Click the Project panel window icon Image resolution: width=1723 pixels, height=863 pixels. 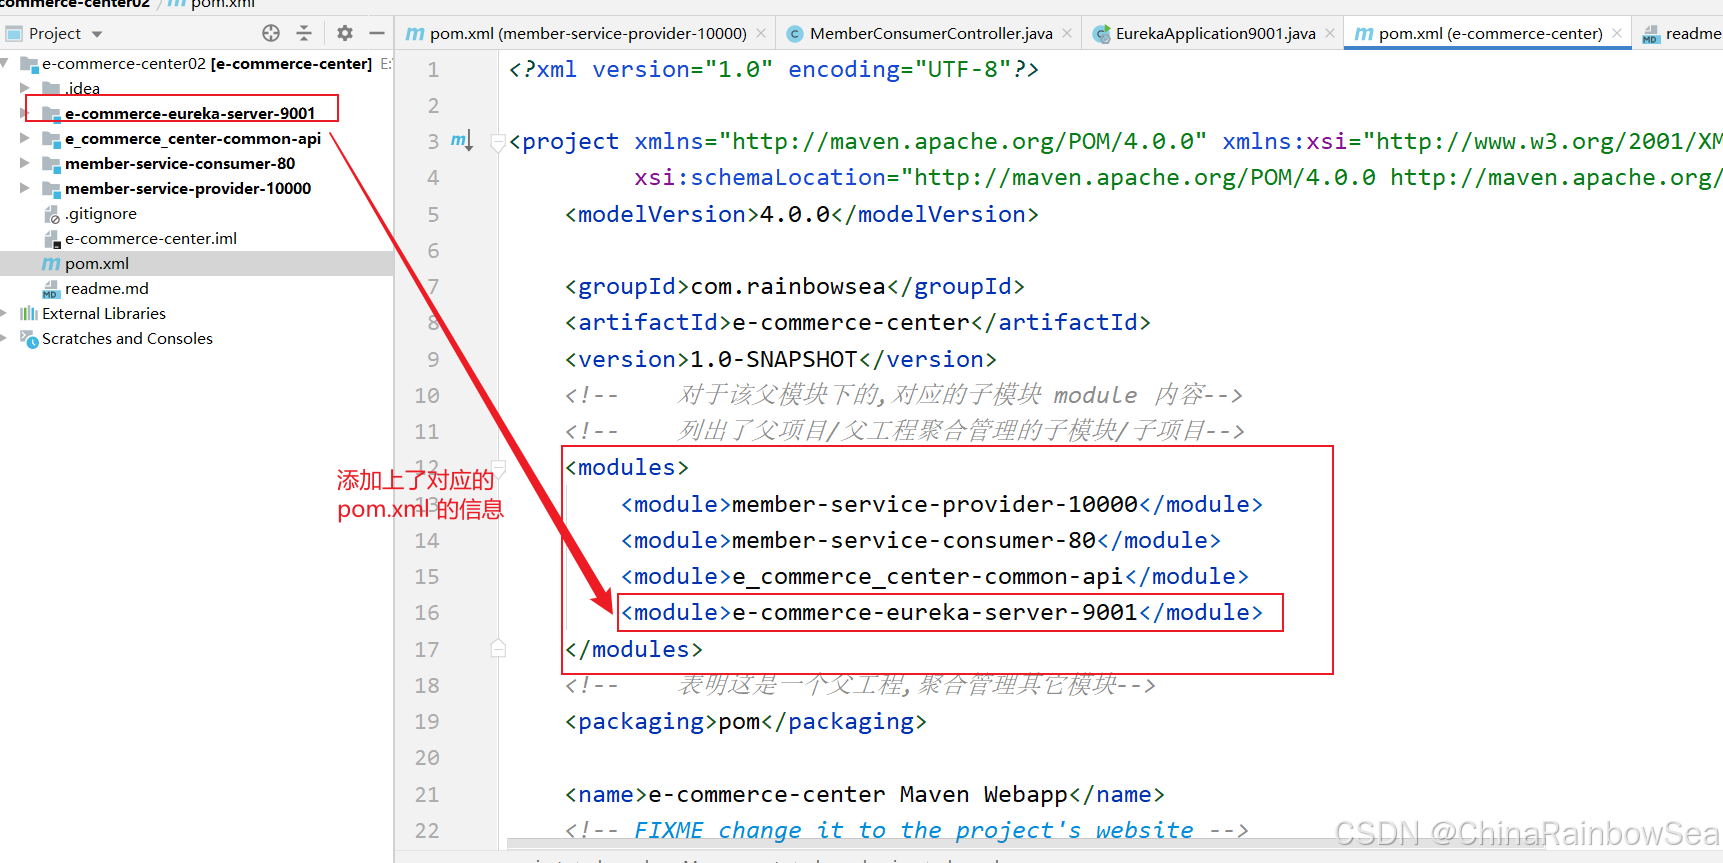click(14, 34)
